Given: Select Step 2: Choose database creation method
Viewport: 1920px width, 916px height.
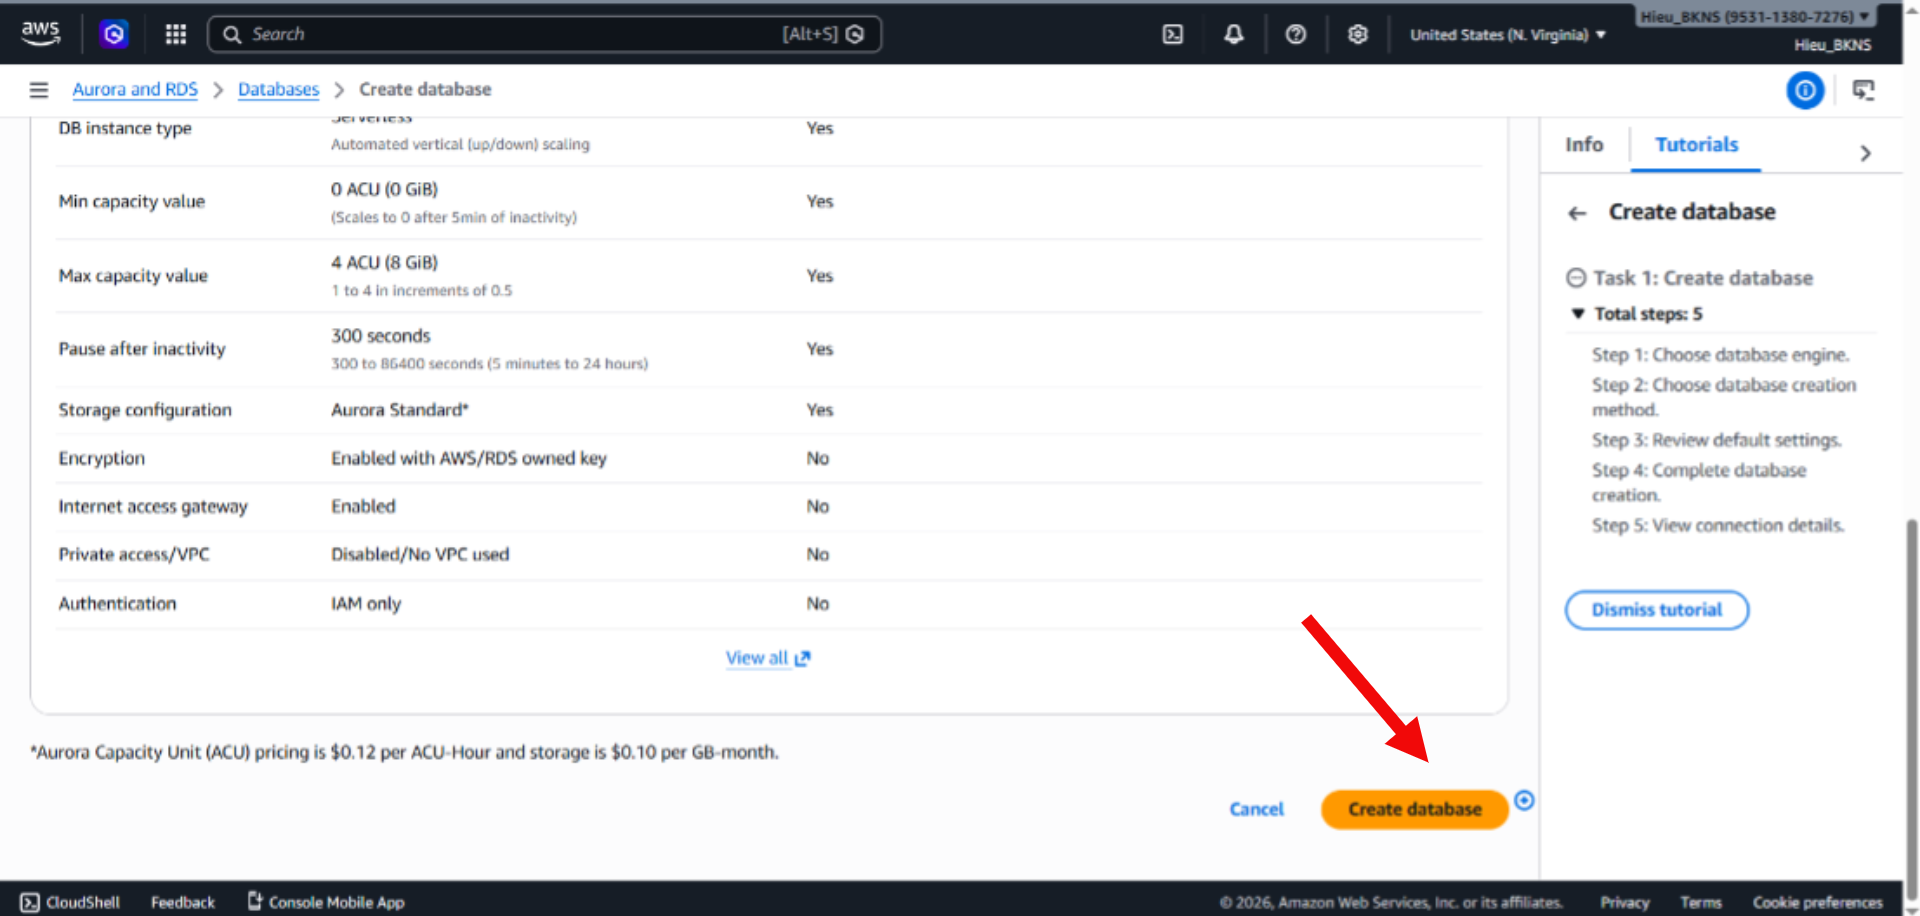Looking at the screenshot, I should (x=1724, y=397).
